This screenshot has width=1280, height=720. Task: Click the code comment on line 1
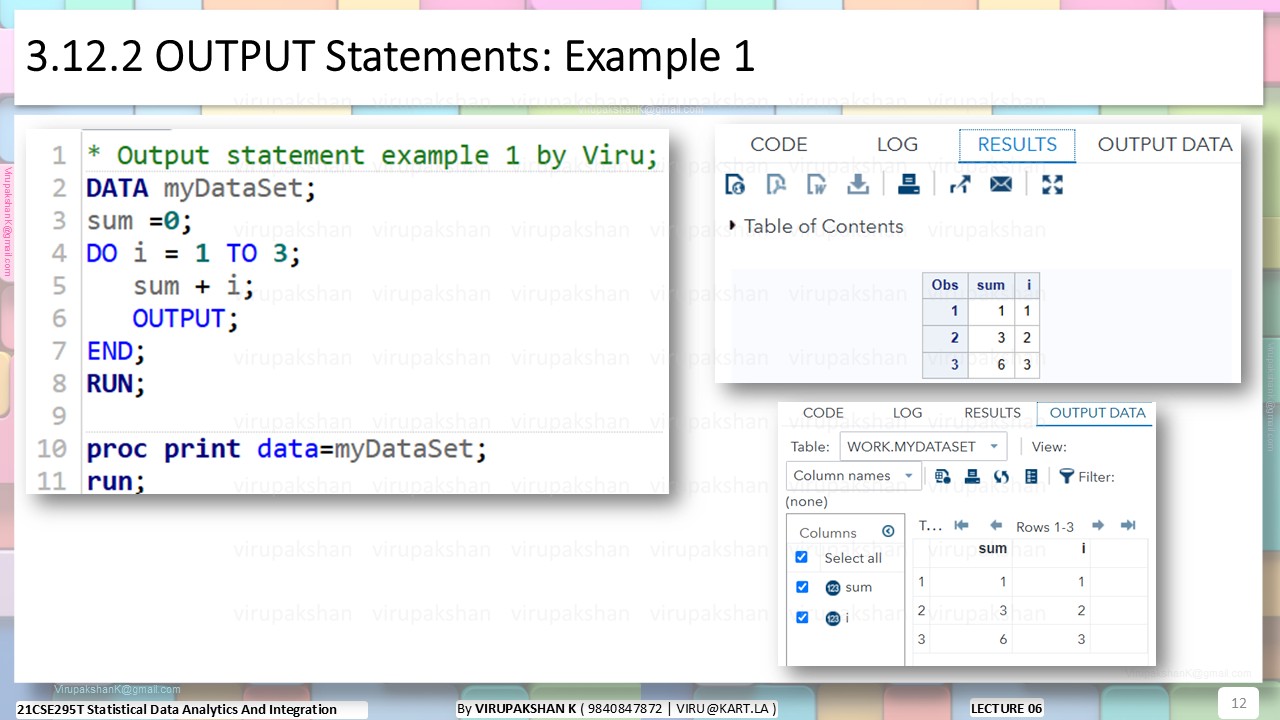[x=372, y=156]
